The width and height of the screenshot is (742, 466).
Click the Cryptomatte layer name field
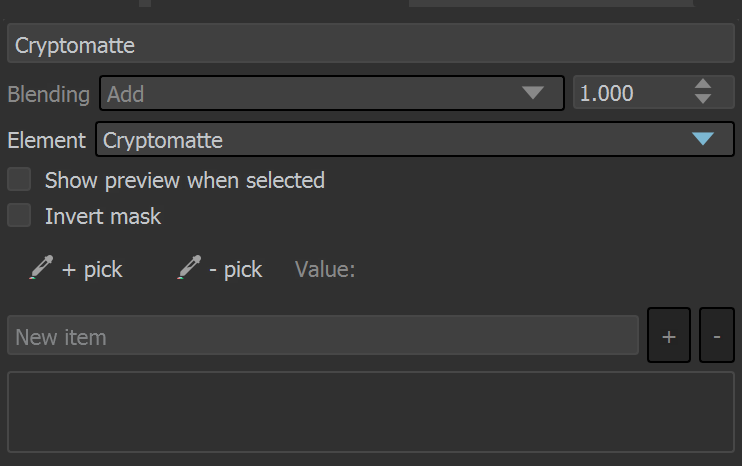371,43
